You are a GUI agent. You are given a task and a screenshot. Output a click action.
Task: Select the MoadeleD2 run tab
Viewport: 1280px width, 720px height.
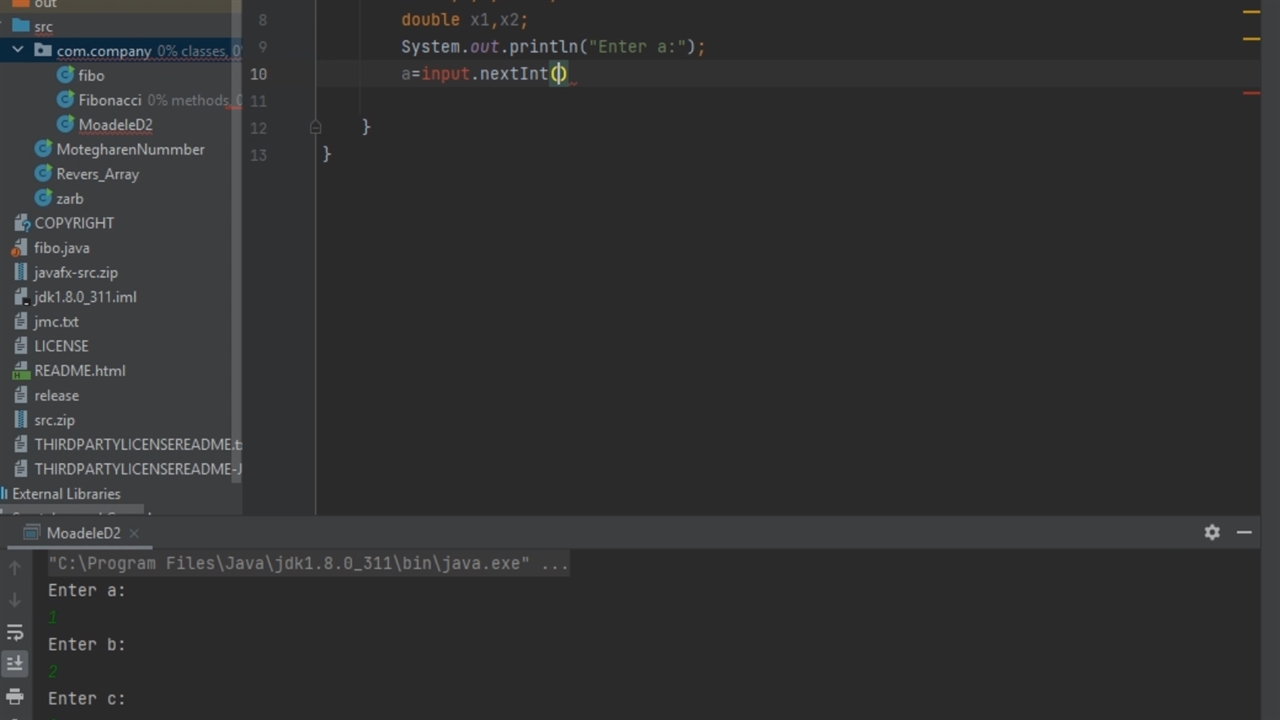(83, 533)
